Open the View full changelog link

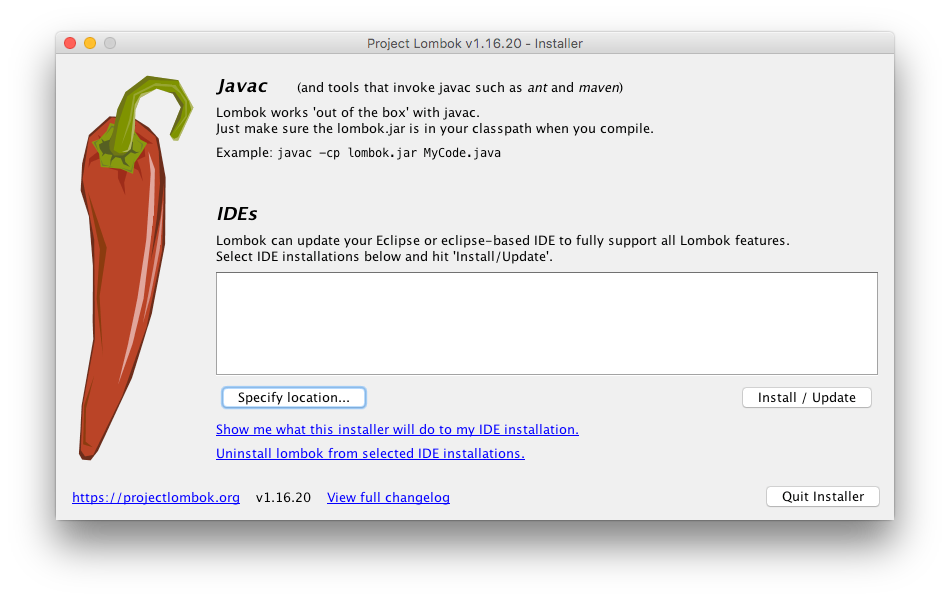coord(388,497)
